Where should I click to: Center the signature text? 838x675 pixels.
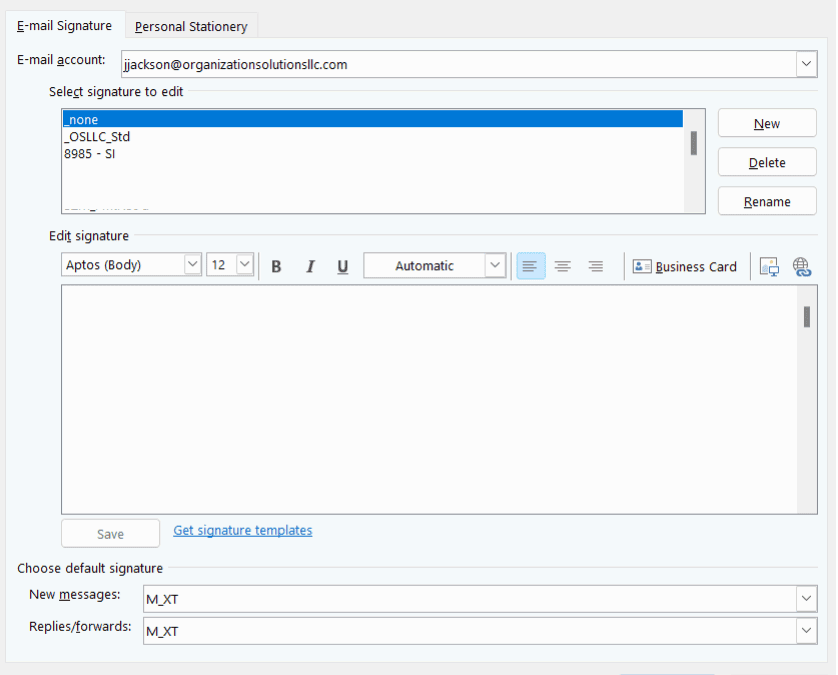coord(563,266)
